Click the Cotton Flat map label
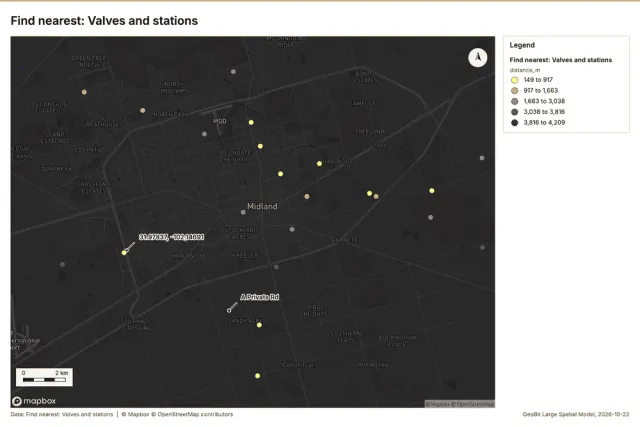Screen dimensions: 640x427 click(298, 364)
